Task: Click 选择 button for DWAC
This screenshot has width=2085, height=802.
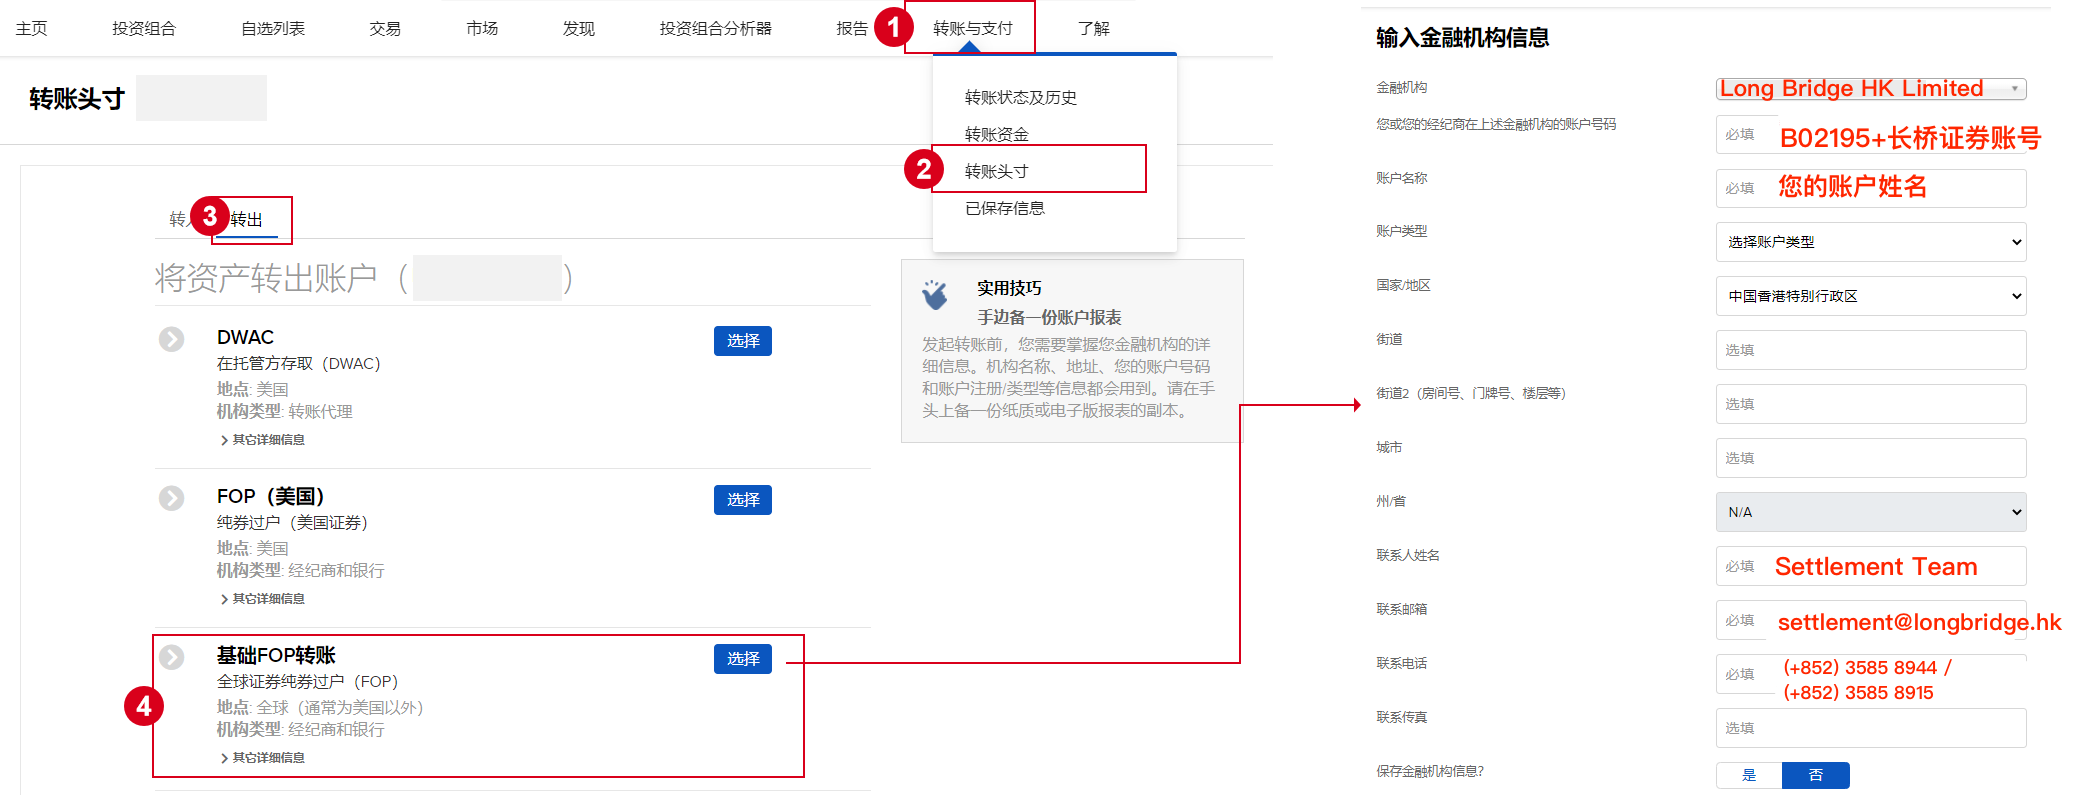Action: (x=742, y=341)
